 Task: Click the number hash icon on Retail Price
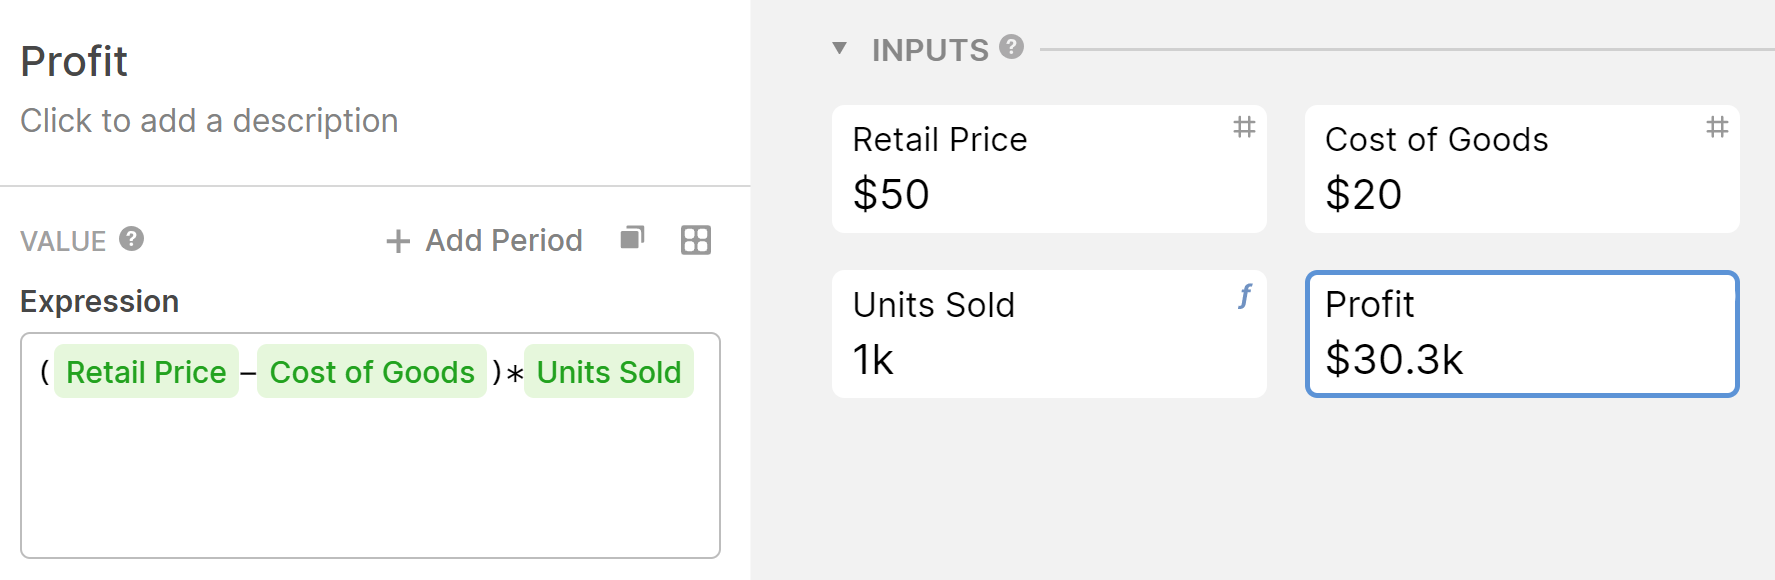tap(1244, 127)
